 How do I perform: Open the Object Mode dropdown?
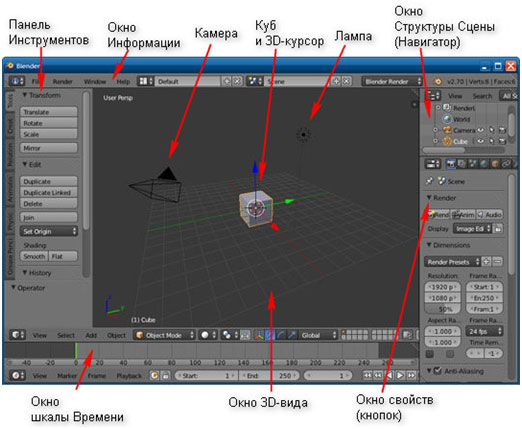pyautogui.click(x=164, y=335)
